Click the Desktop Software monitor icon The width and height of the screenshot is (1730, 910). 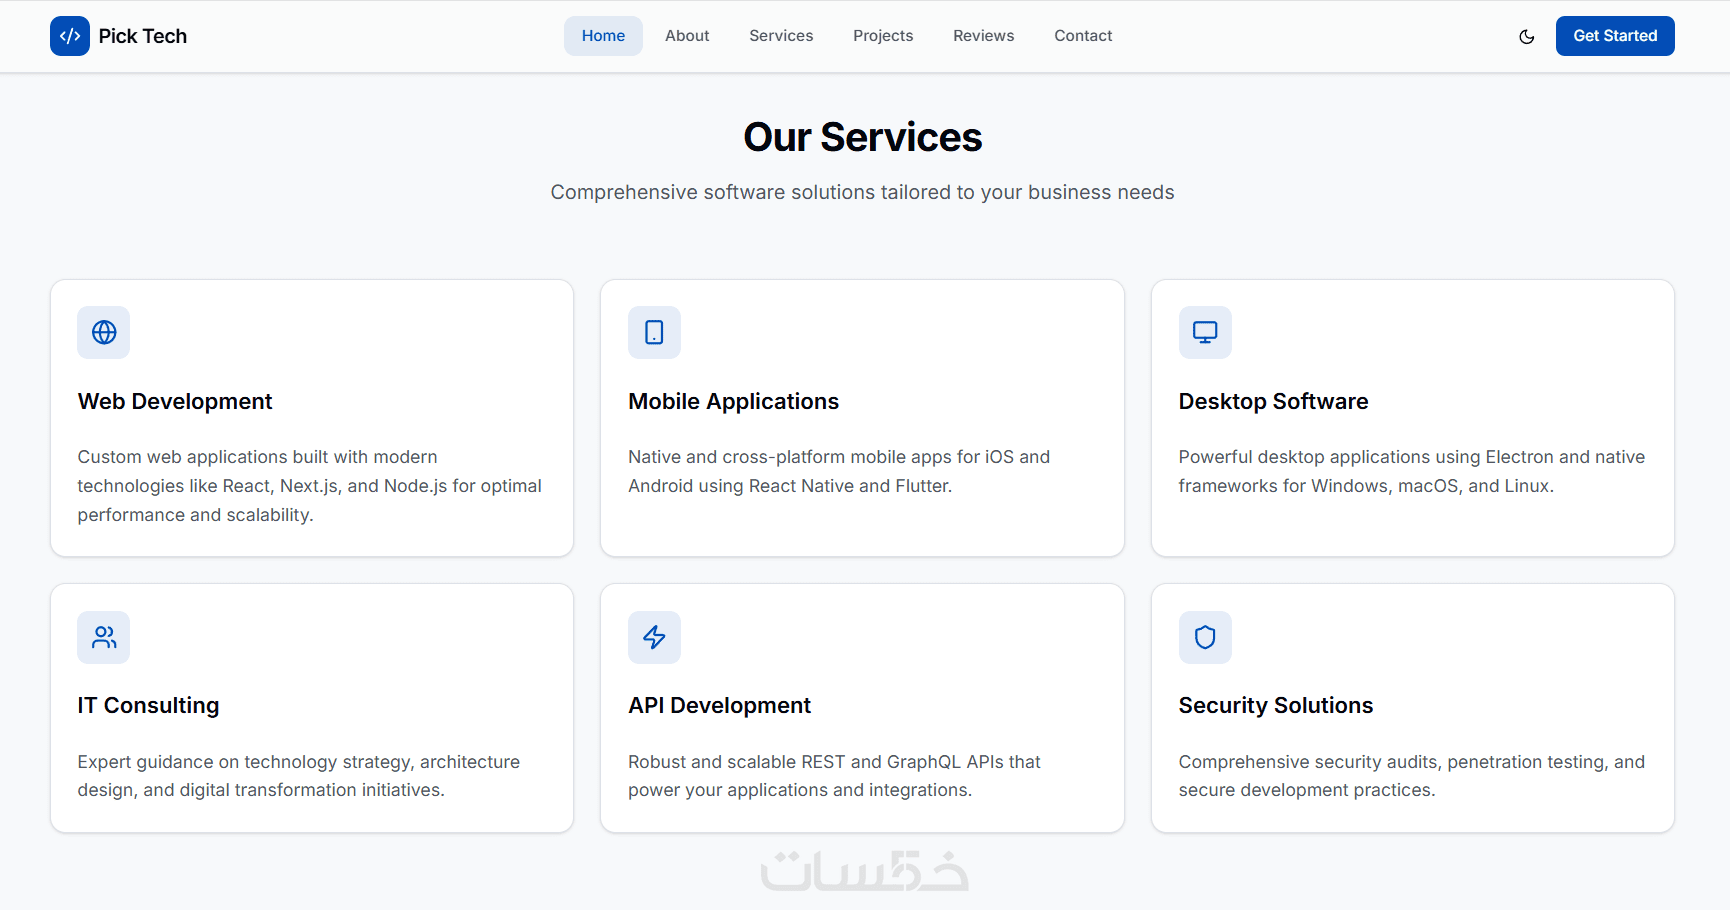coord(1205,332)
